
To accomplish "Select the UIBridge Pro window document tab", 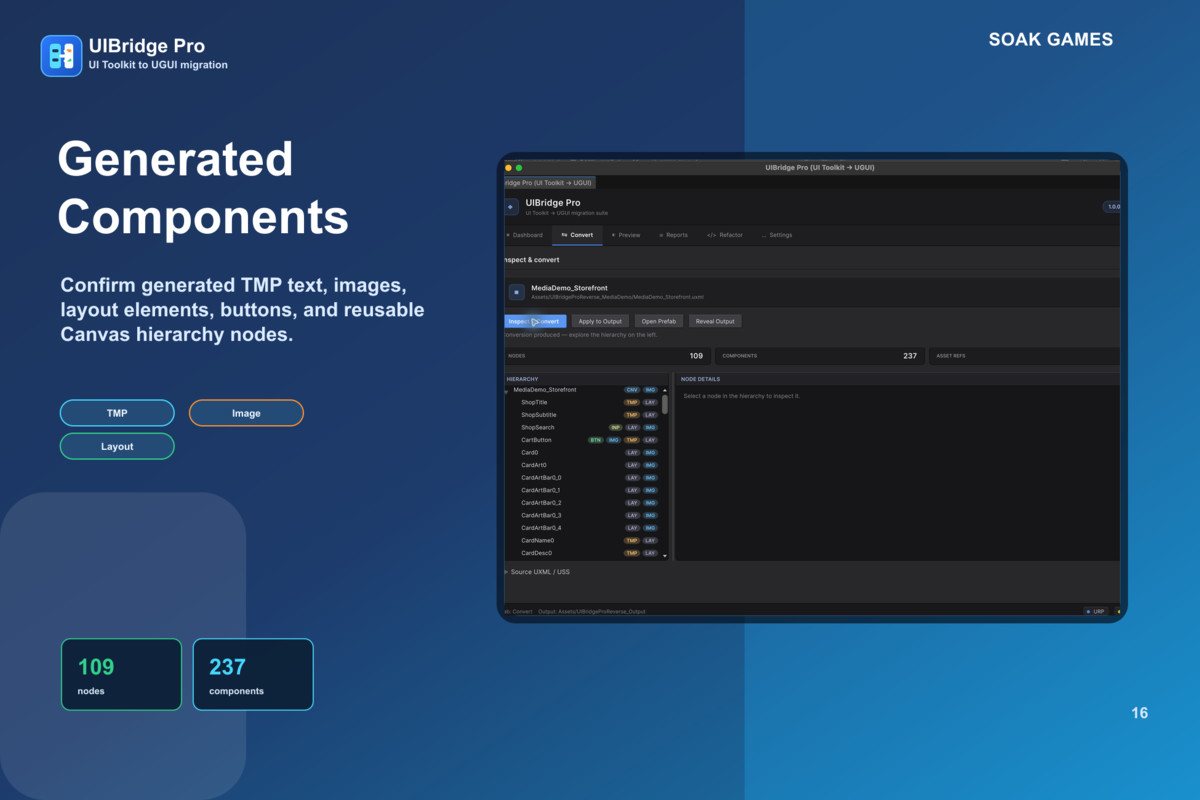I will (x=548, y=183).
